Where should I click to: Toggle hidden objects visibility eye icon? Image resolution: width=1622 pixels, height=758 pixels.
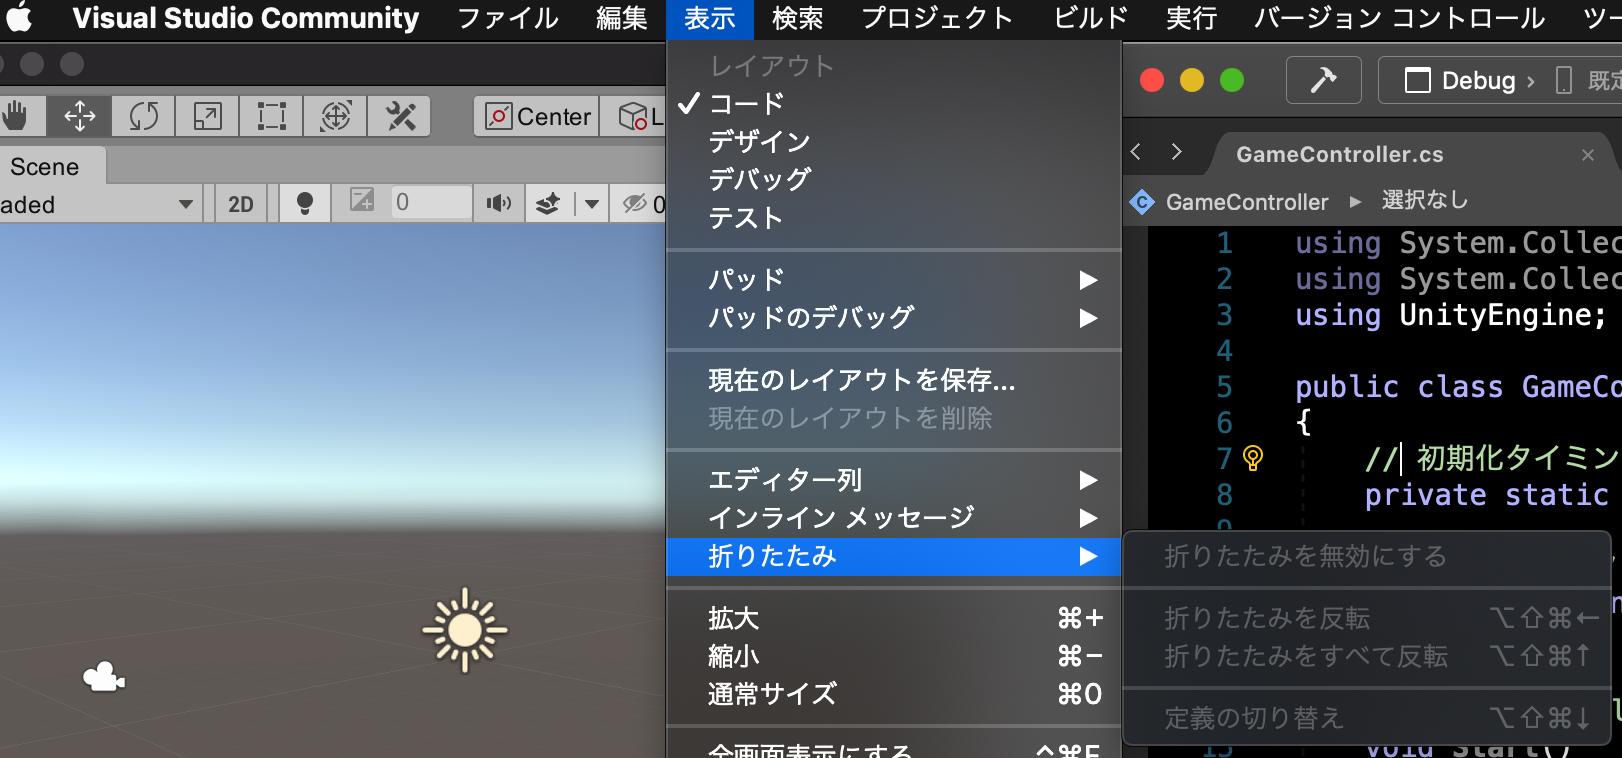click(x=634, y=204)
